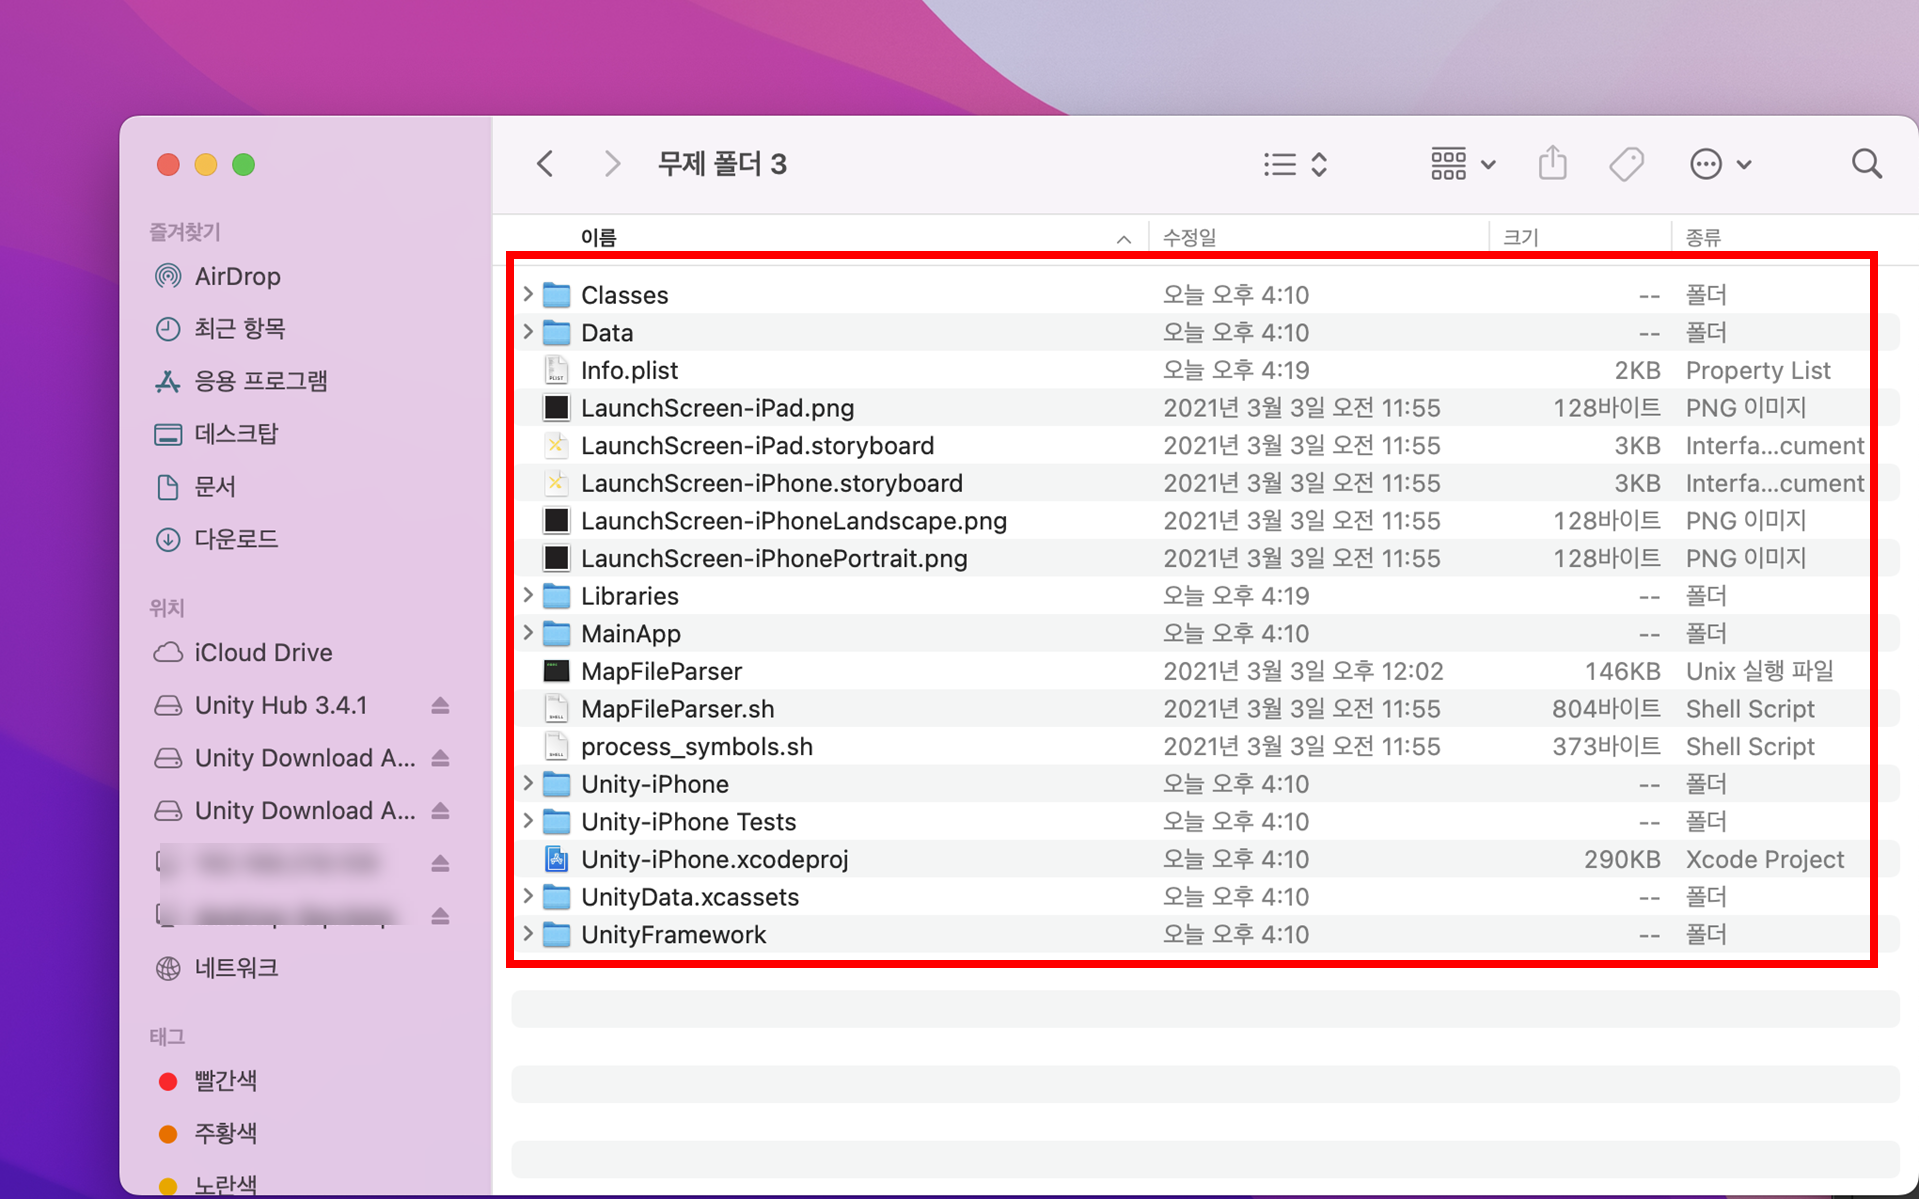Expand the Unity-iPhone Tests folder
This screenshot has width=1919, height=1199.
pyautogui.click(x=528, y=821)
